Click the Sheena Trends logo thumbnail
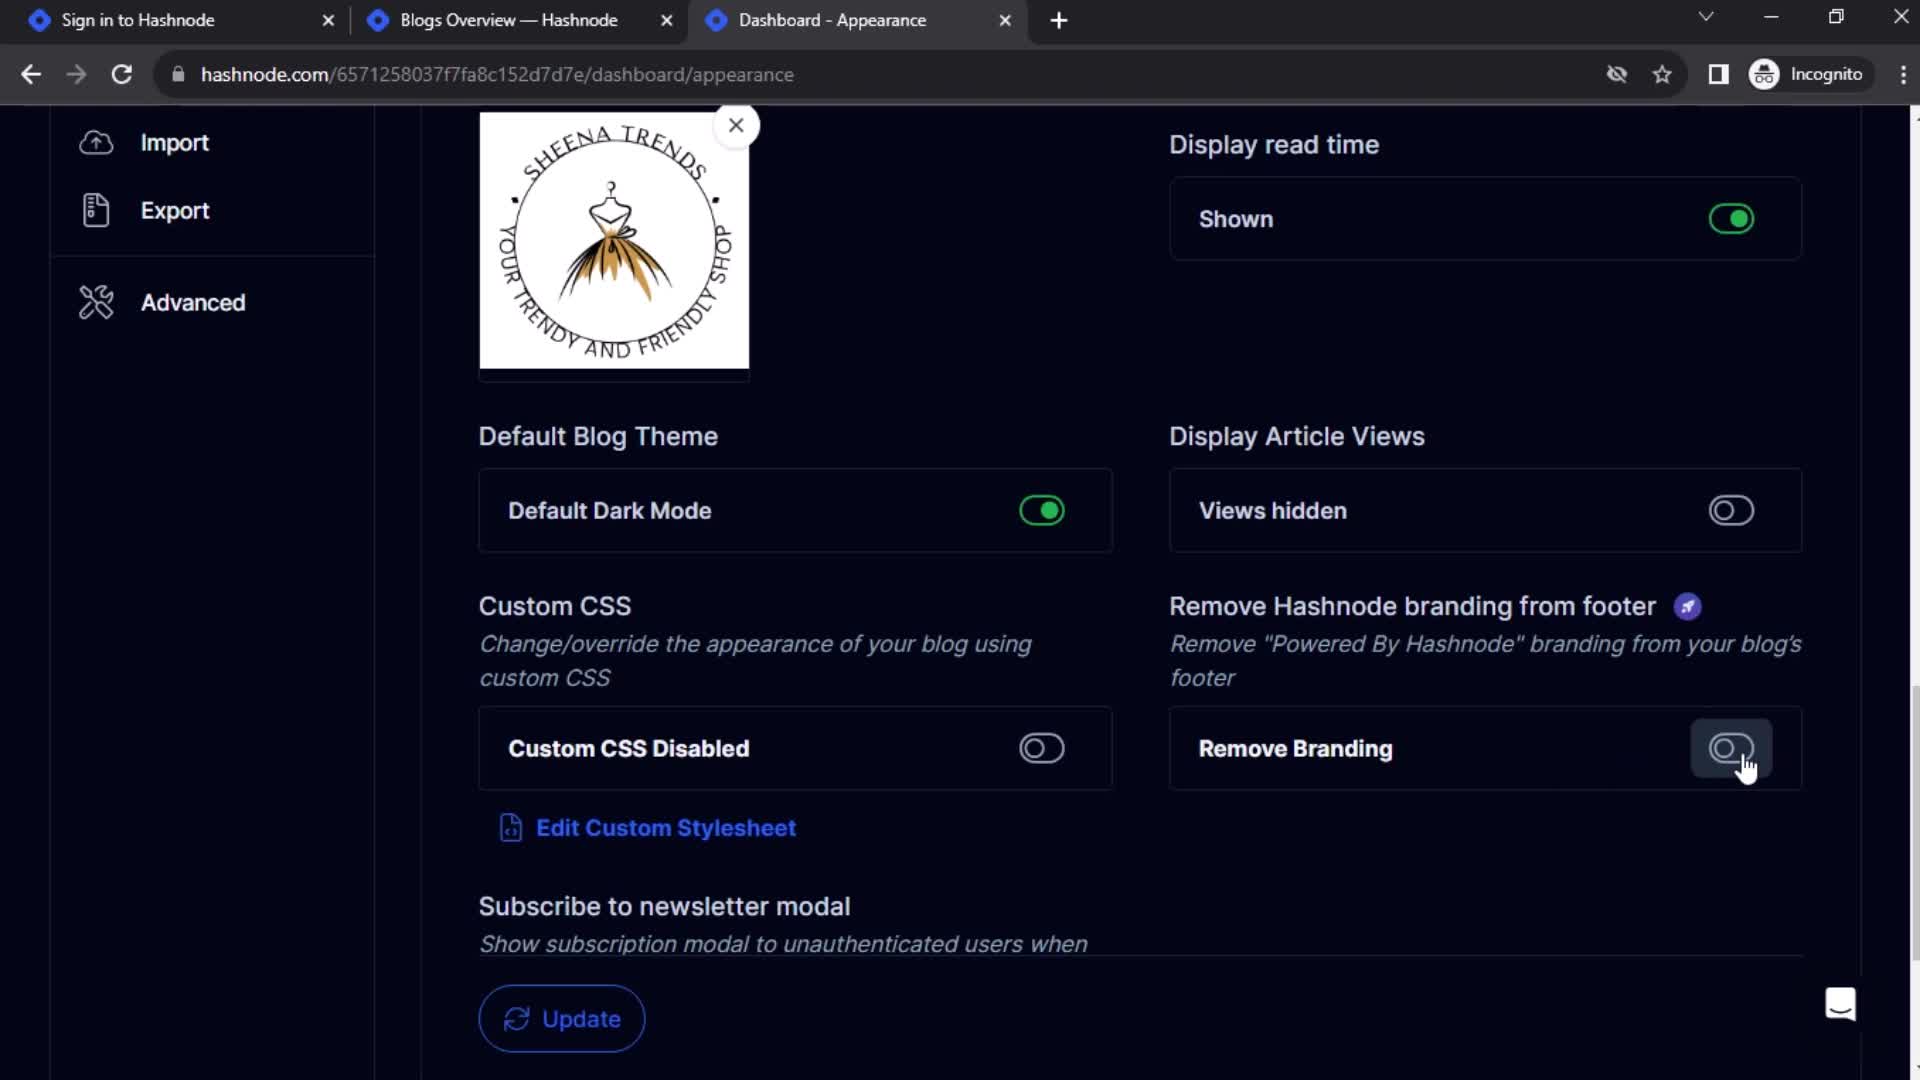This screenshot has height=1080, width=1920. point(615,240)
